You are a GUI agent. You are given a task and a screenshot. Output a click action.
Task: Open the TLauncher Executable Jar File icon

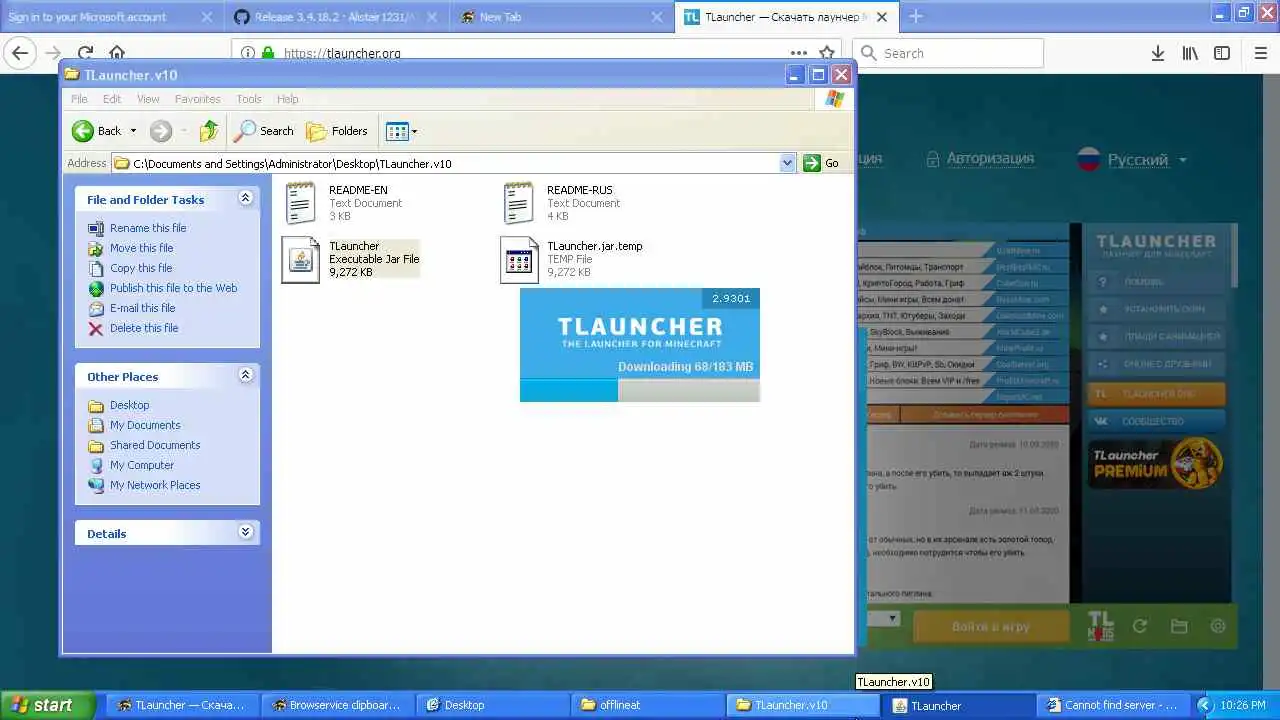click(x=301, y=259)
